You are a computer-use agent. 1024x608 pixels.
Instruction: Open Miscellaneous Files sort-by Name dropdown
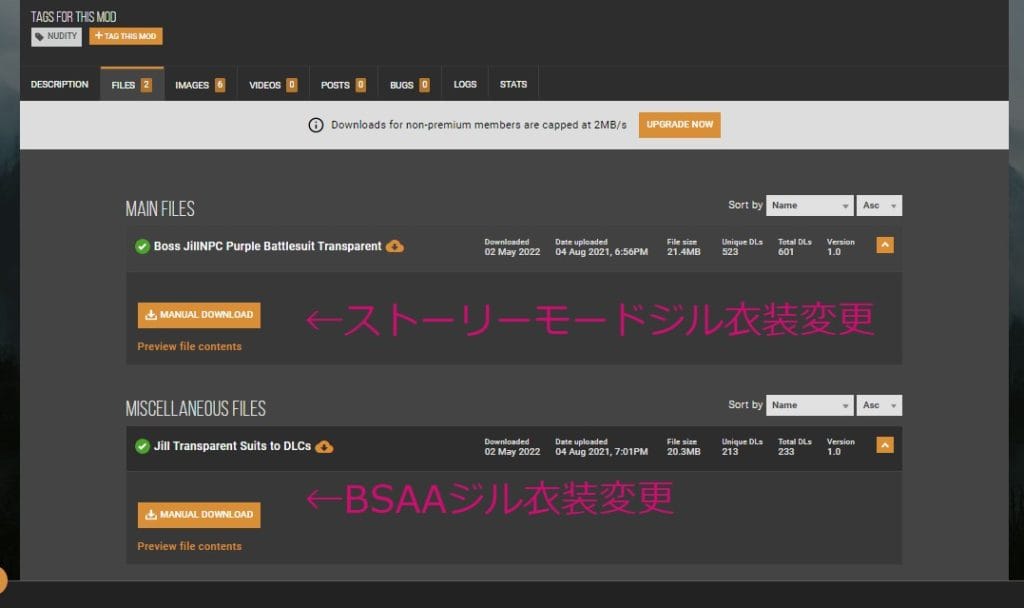[x=809, y=405]
